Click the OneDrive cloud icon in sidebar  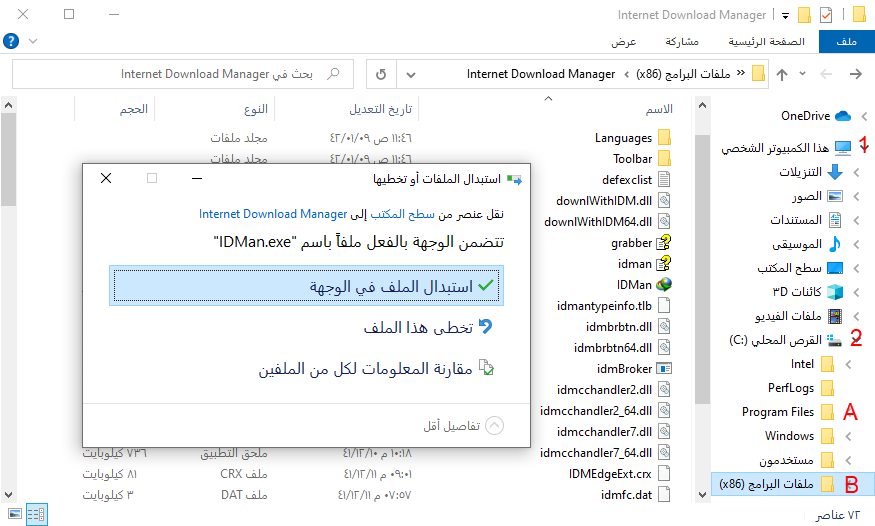pos(843,115)
